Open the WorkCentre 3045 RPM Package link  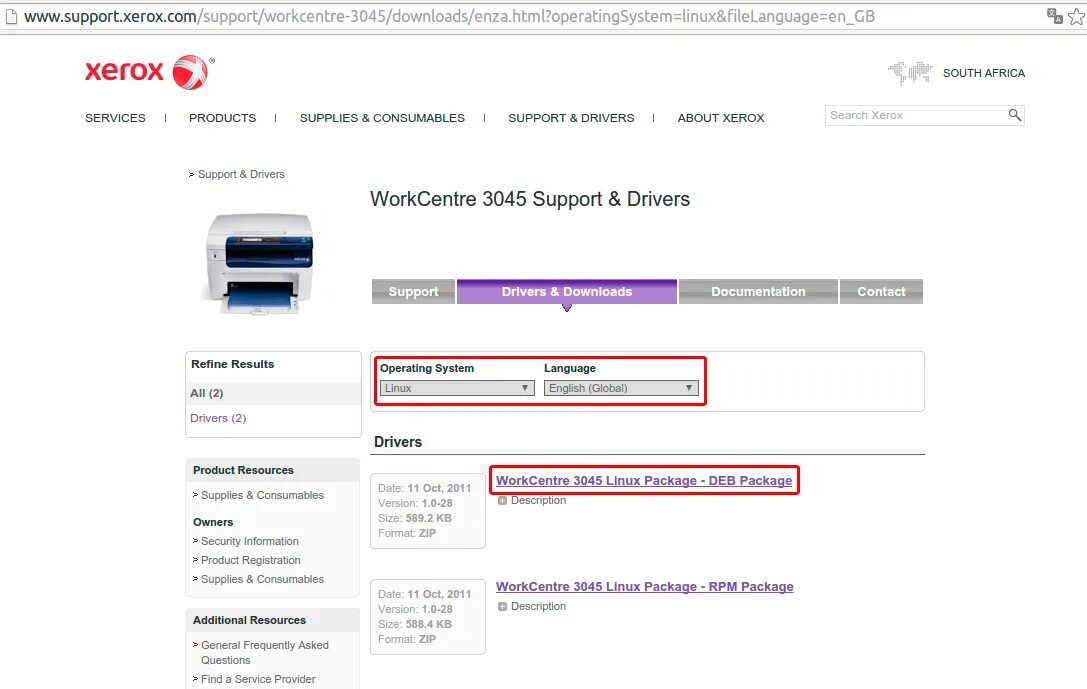click(x=645, y=586)
